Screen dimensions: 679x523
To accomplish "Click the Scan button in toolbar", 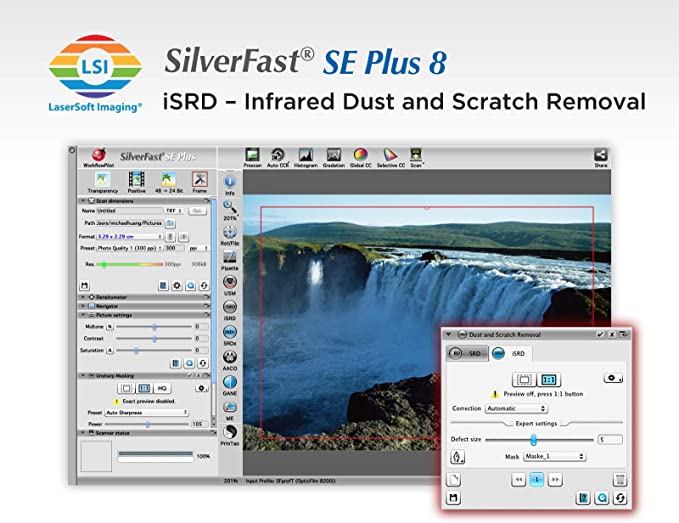I will point(418,155).
